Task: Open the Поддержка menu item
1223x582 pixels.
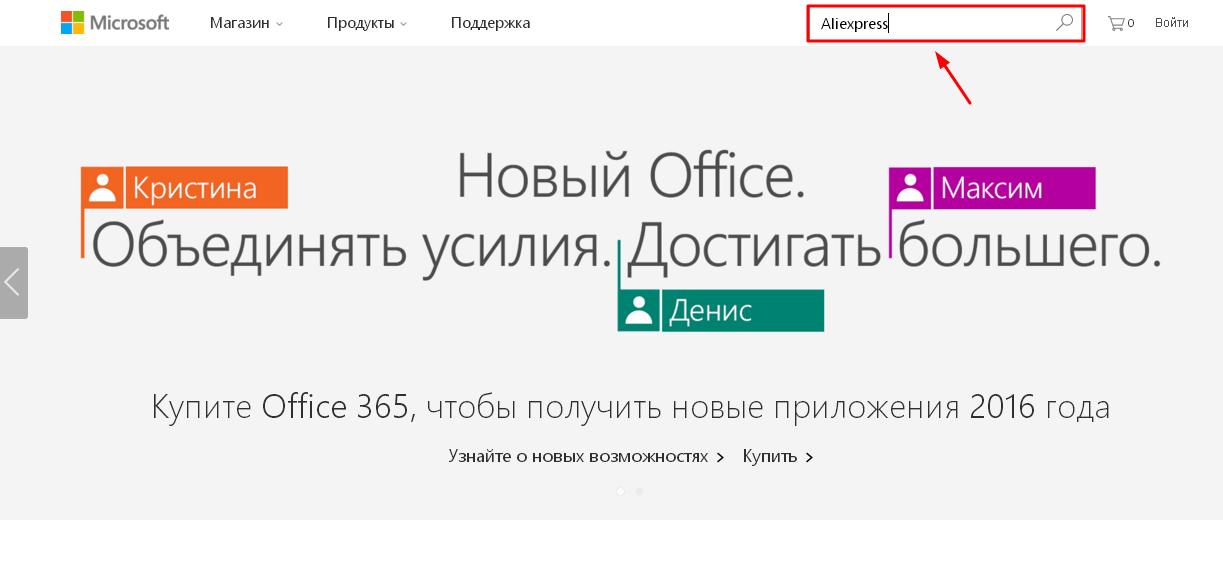Action: (490, 22)
